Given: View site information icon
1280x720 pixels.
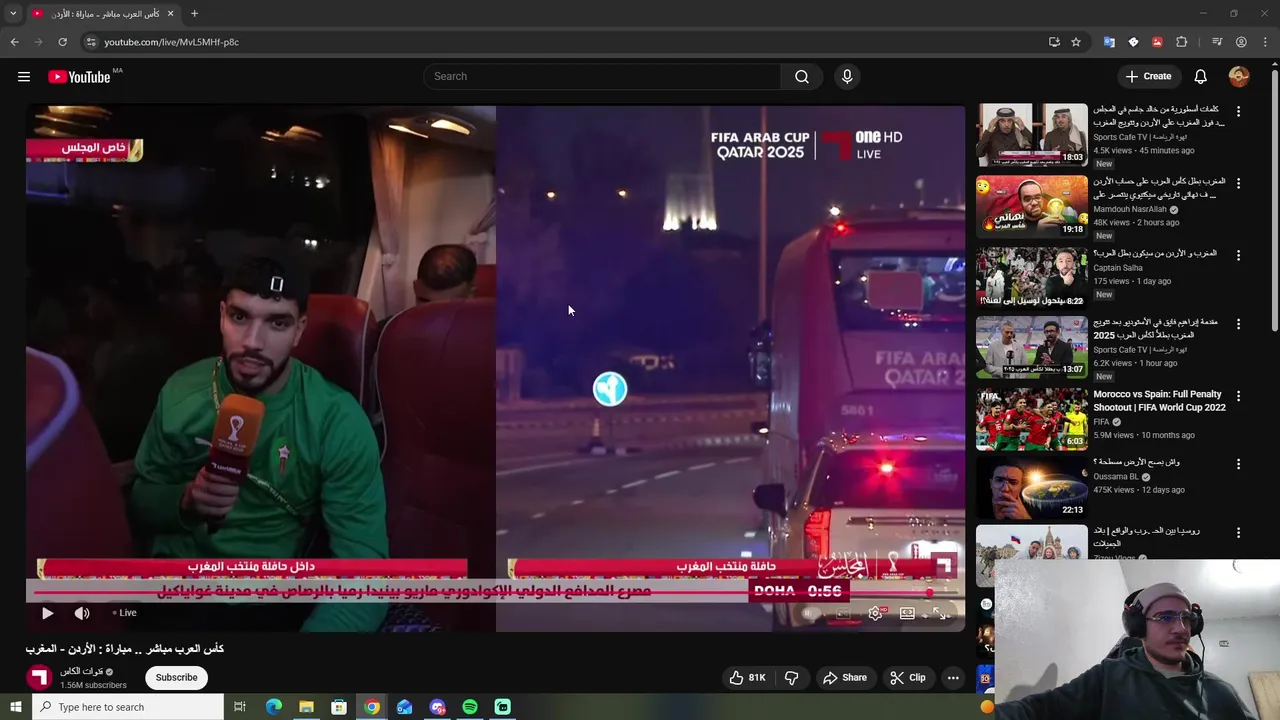Looking at the screenshot, I should click(91, 42).
